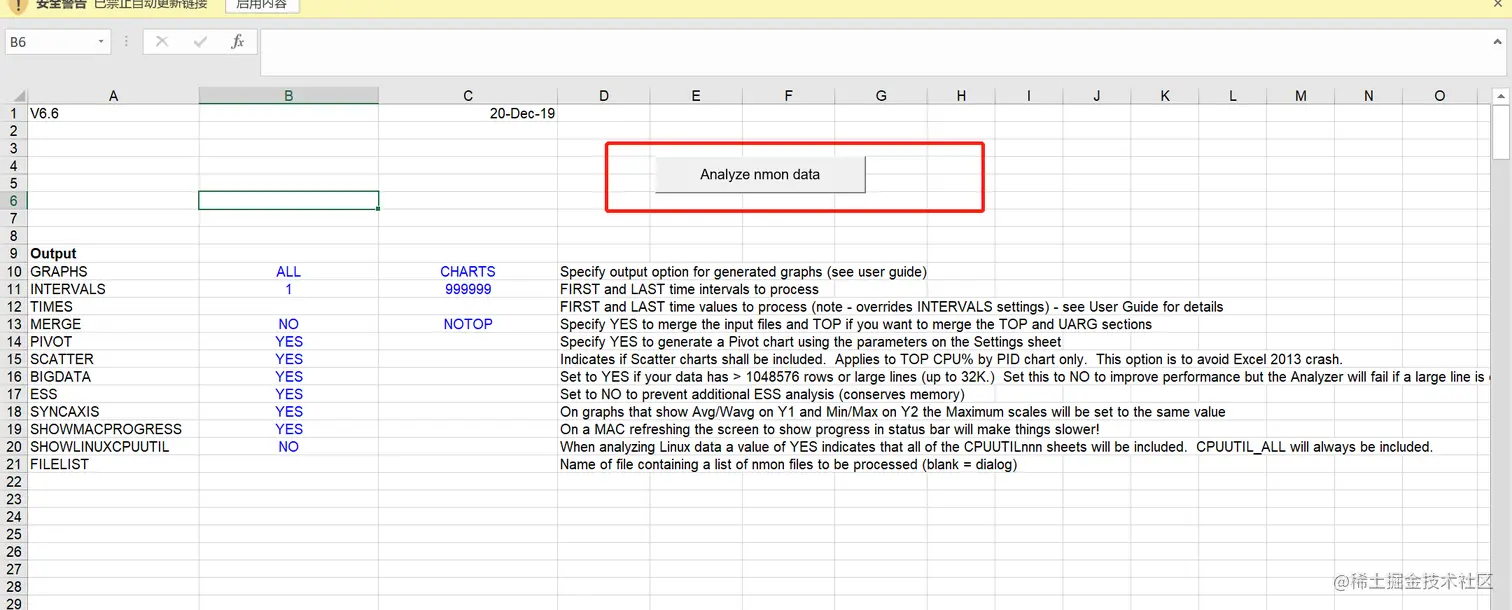Click the YES value for PIVOT
This screenshot has width=1512, height=610.
coord(289,342)
